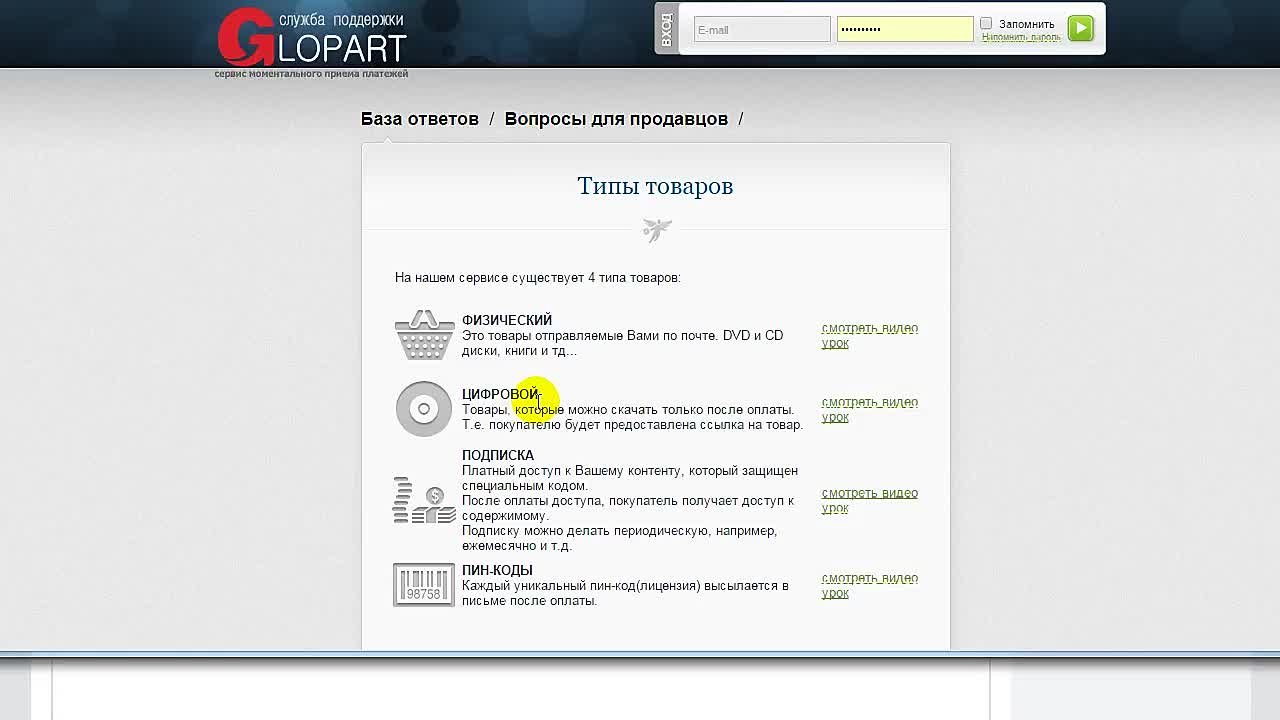Focus the E-mail input field
Viewport: 1280px width, 720px height.
(x=762, y=29)
